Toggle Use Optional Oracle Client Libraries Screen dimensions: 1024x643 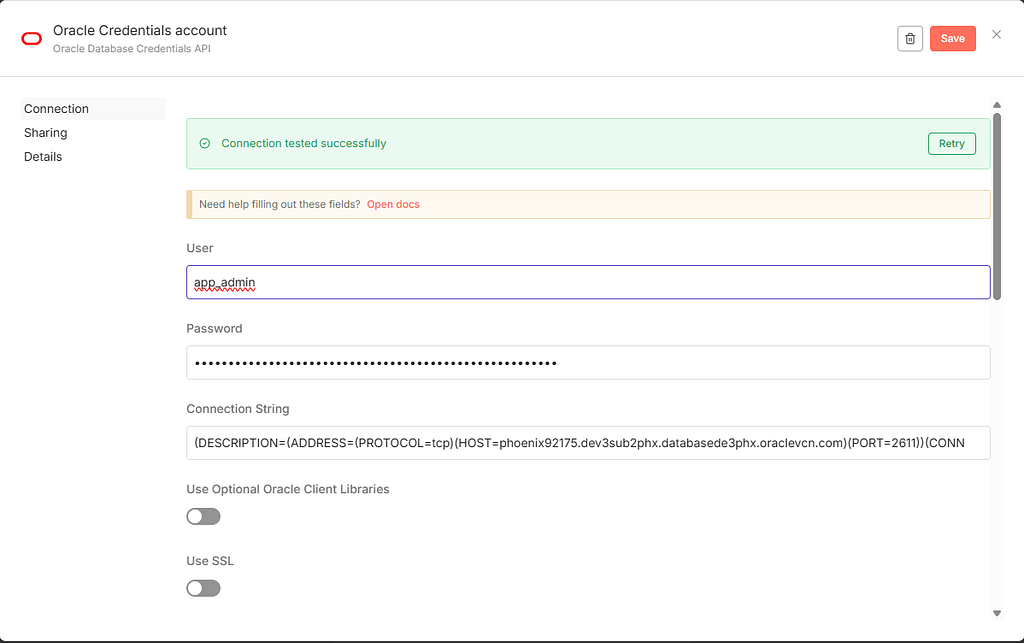click(203, 516)
